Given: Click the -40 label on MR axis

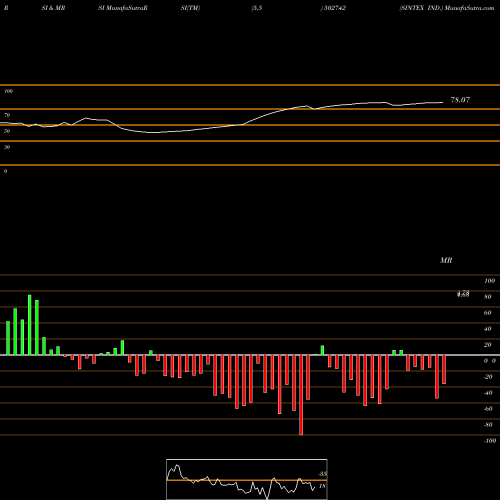Looking at the screenshot, I should click(488, 393).
